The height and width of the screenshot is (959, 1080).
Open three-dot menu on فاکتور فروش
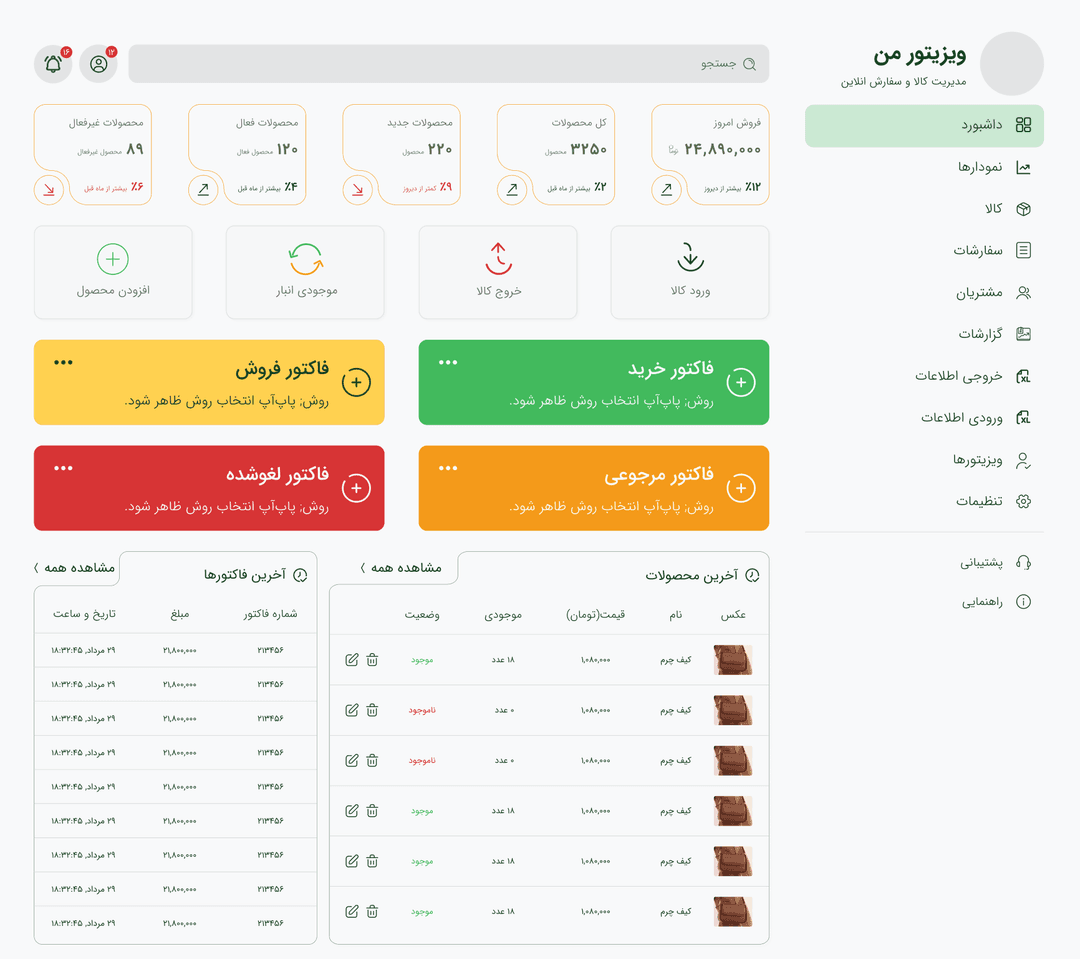[x=63, y=362]
